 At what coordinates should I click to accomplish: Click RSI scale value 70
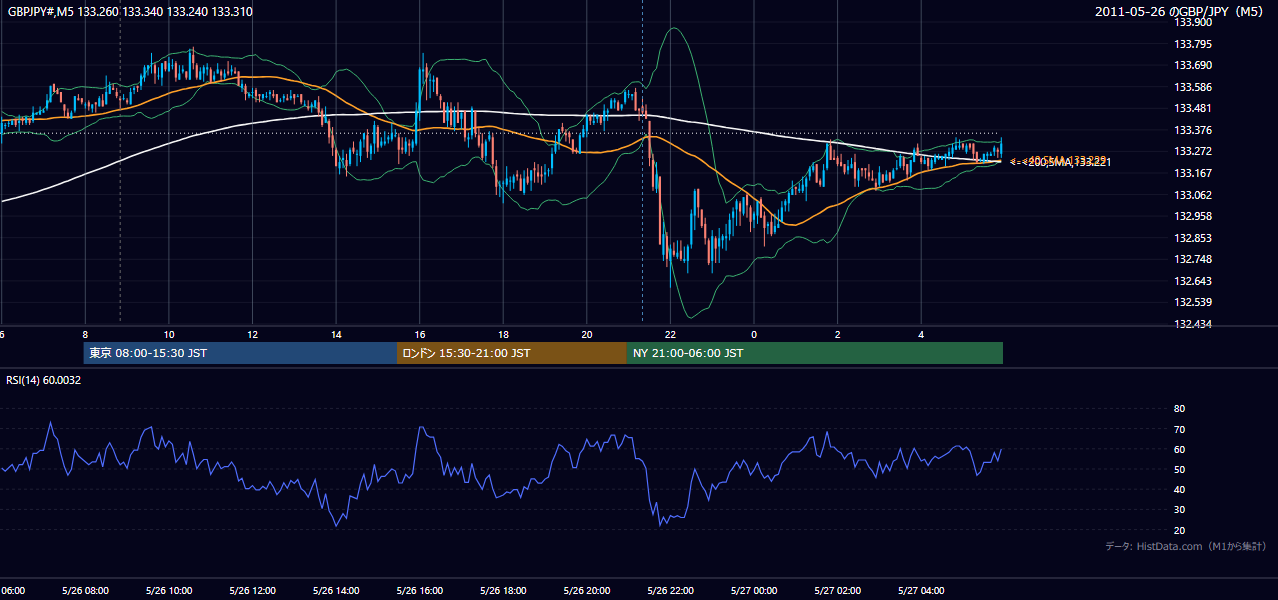(1179, 429)
